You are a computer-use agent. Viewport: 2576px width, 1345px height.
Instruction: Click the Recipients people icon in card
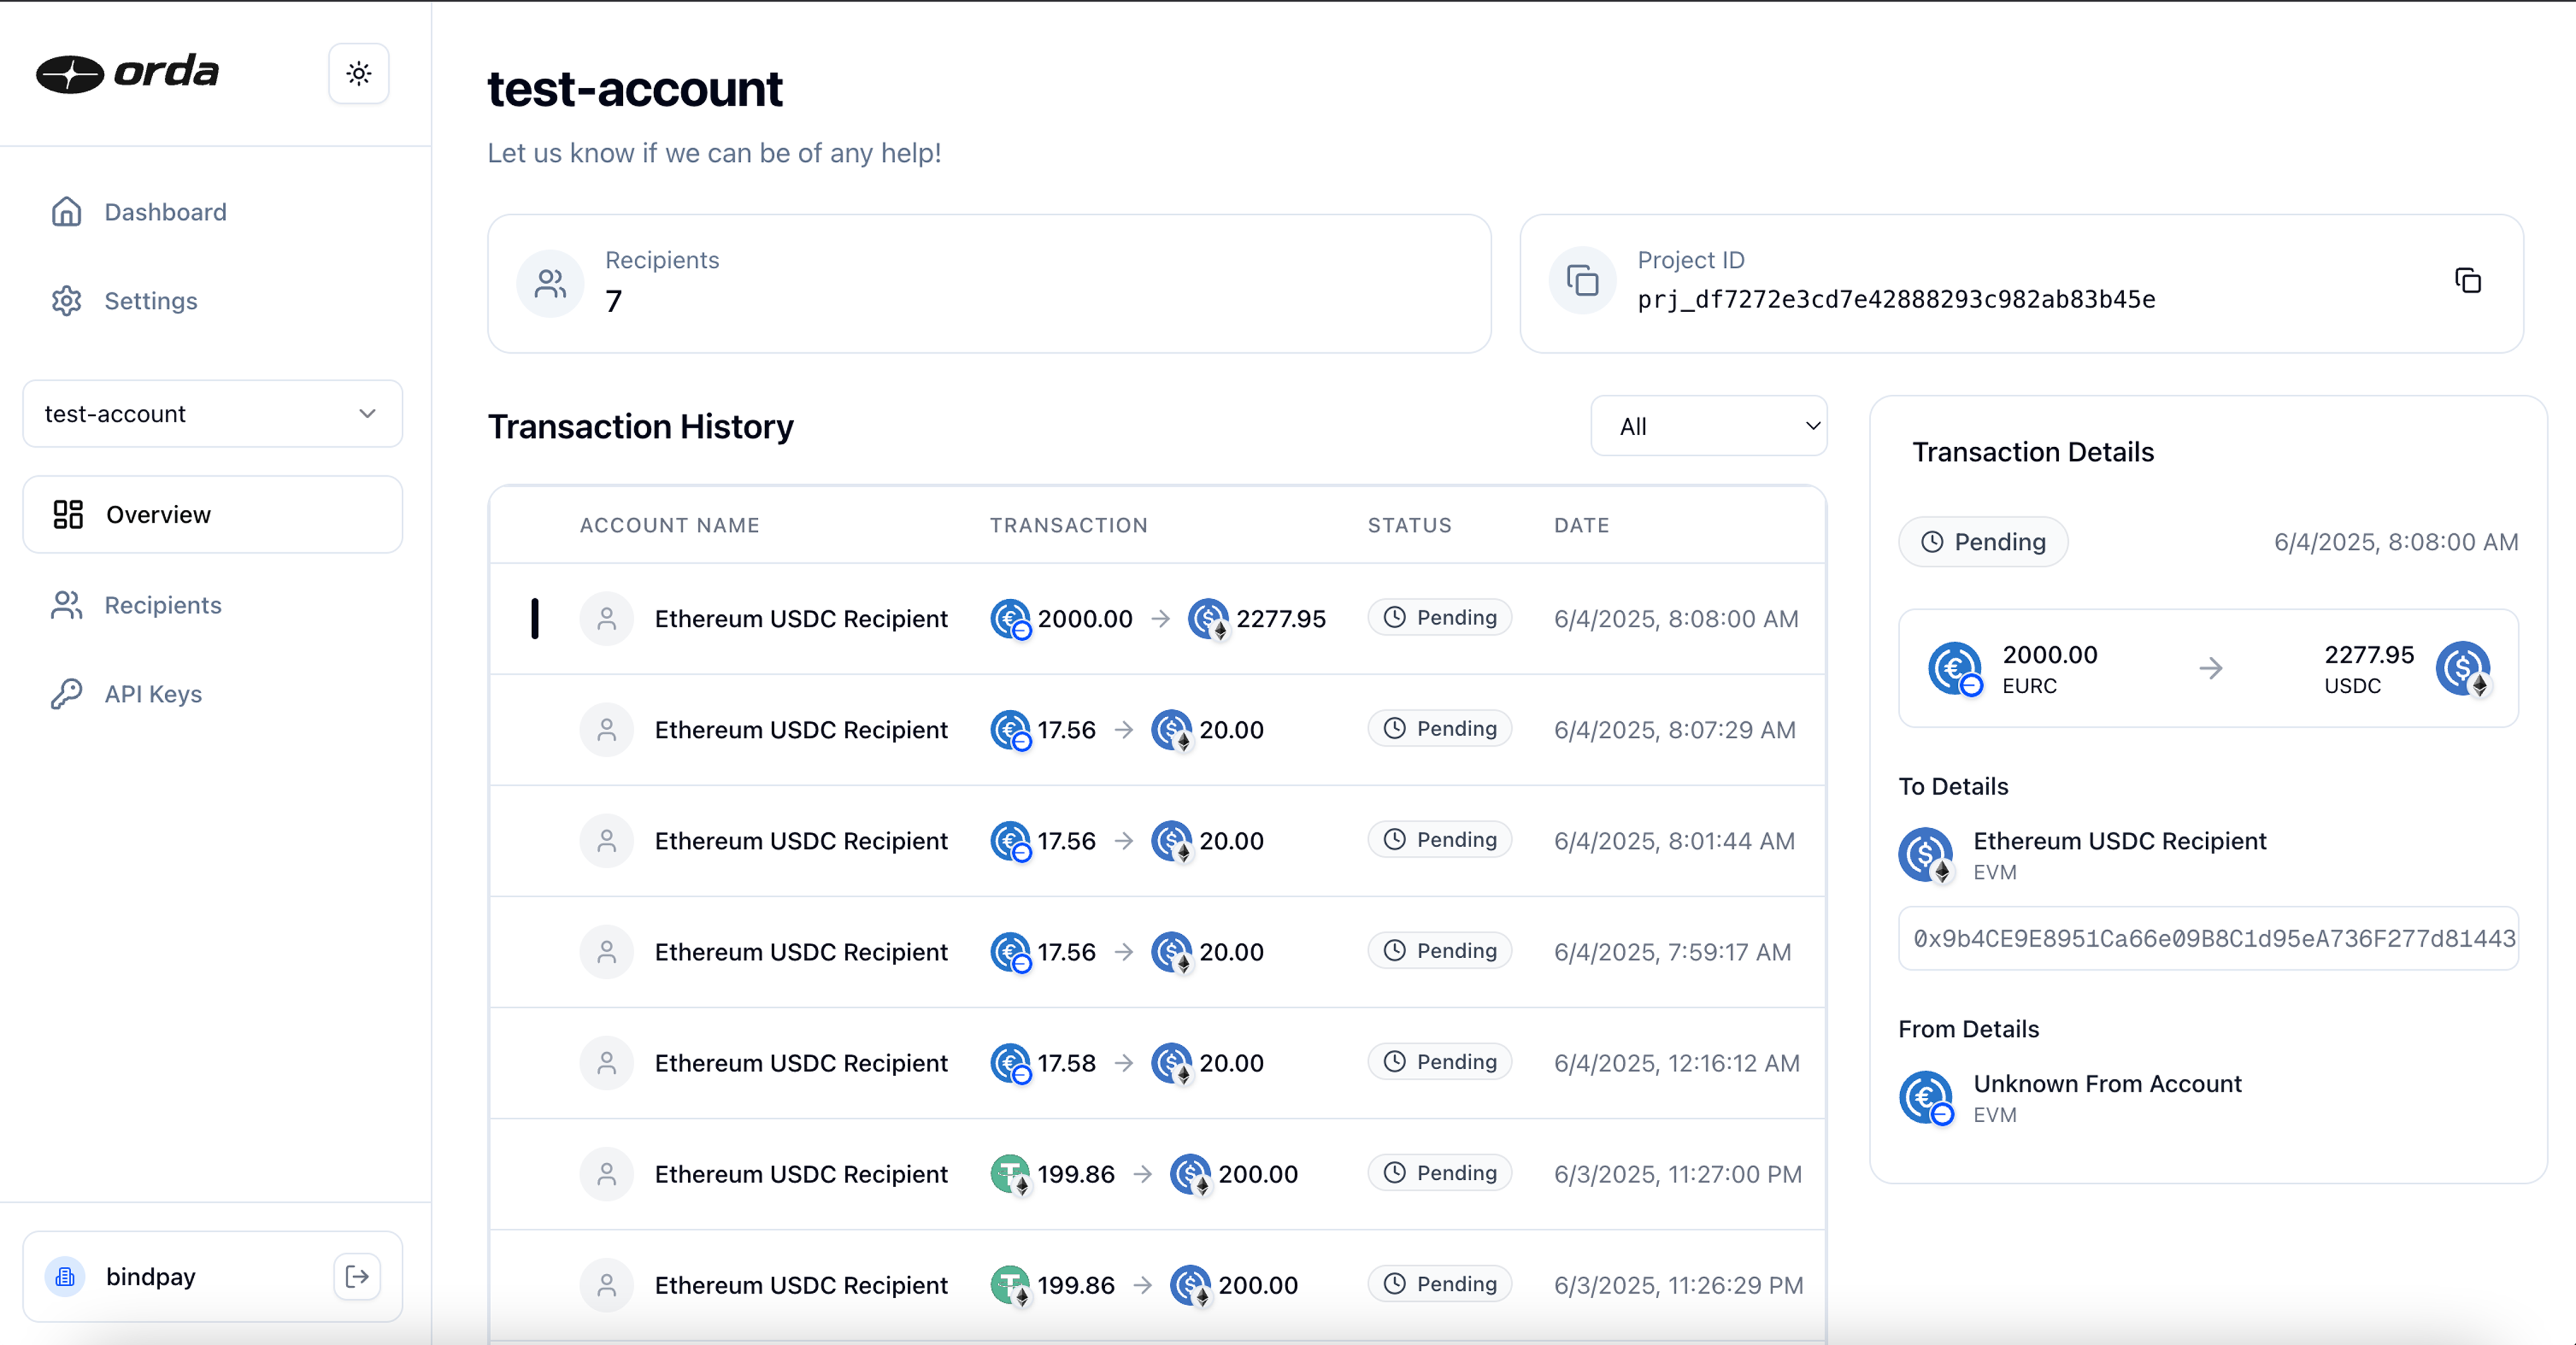coord(550,283)
